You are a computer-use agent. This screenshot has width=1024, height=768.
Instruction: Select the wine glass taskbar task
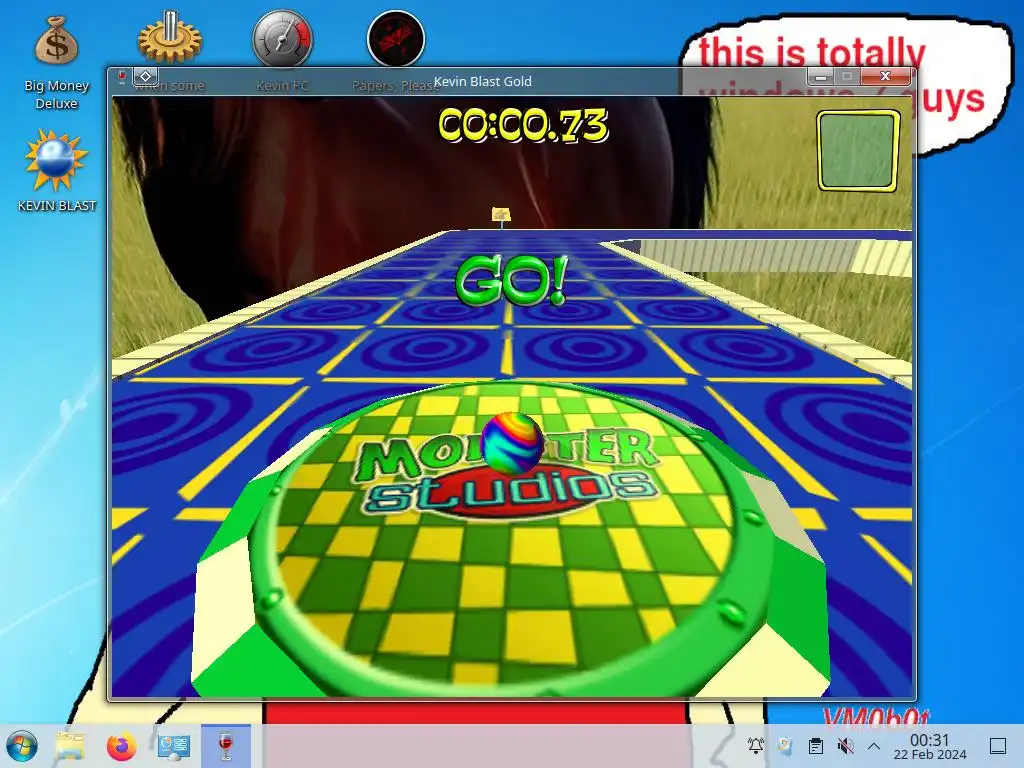click(225, 746)
